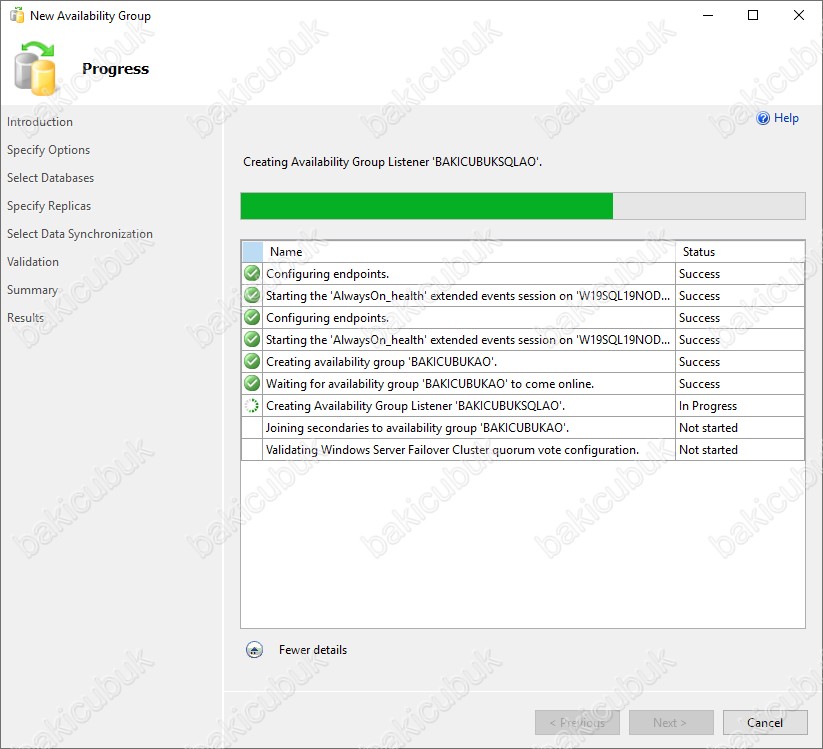Viewport: 823px width, 749px height.
Task: Select the Introduction step in sidebar
Action: 40,122
